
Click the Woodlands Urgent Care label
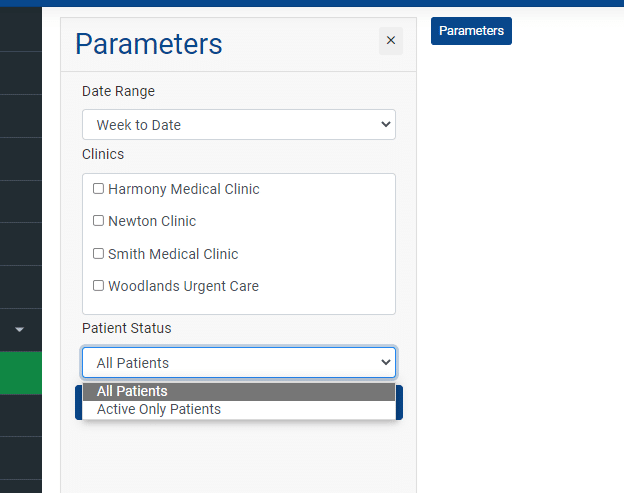pos(183,286)
